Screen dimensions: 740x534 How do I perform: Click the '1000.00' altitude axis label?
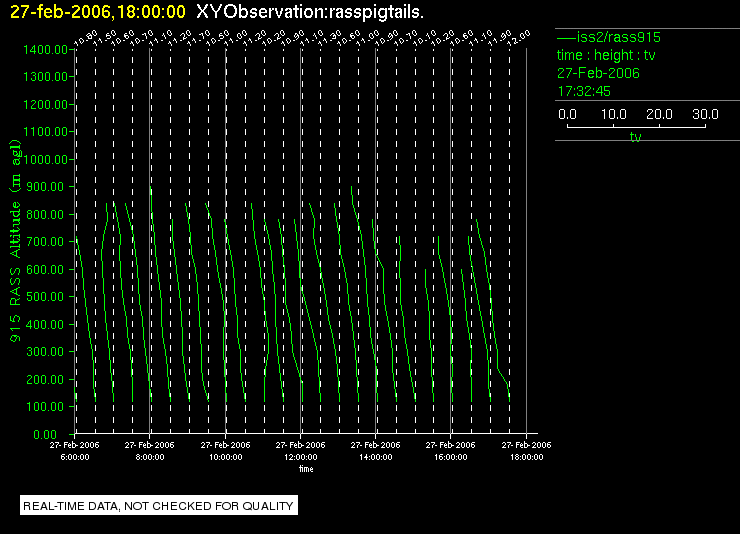coord(45,159)
